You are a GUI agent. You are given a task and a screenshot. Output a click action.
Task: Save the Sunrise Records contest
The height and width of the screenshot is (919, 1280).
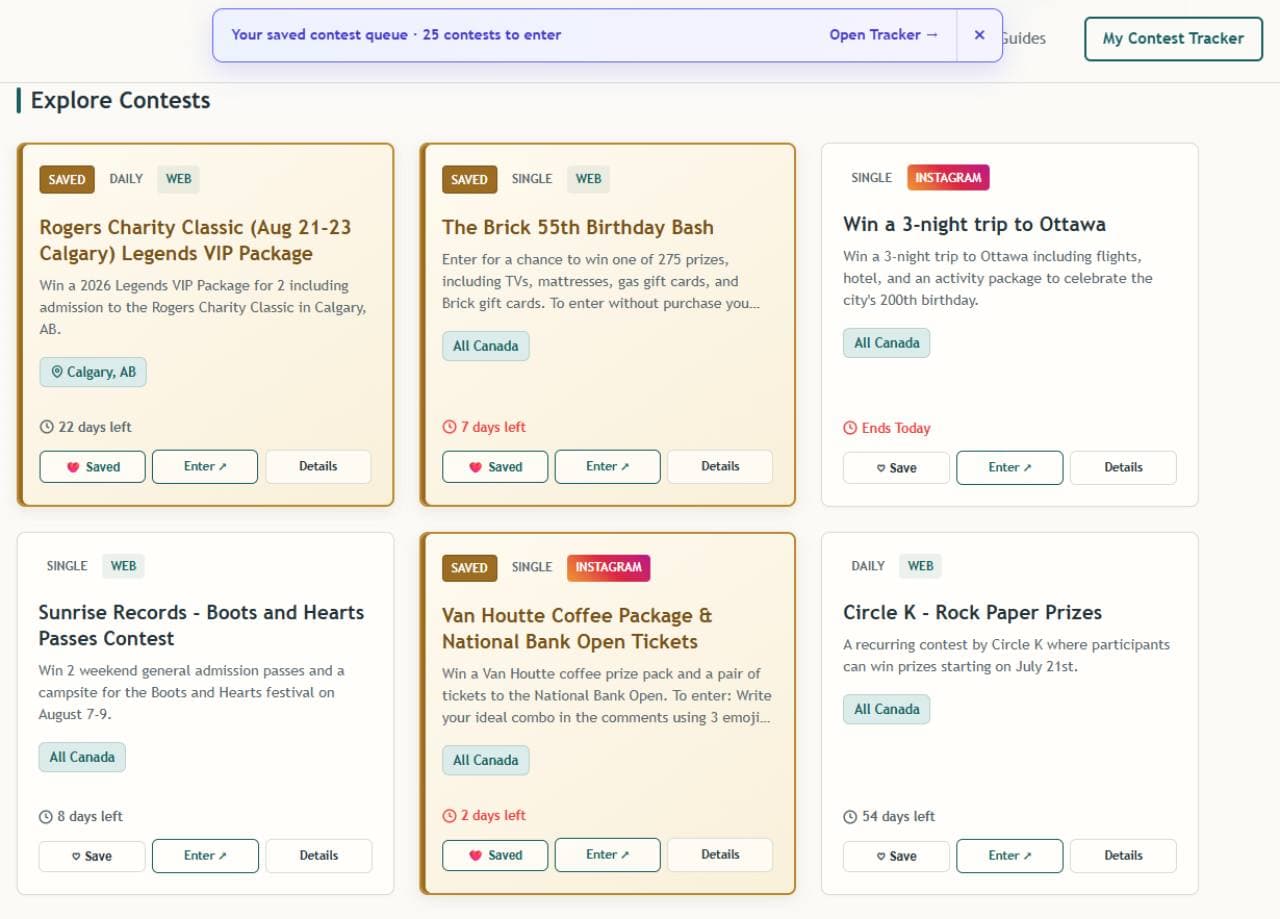pyautogui.click(x=92, y=856)
